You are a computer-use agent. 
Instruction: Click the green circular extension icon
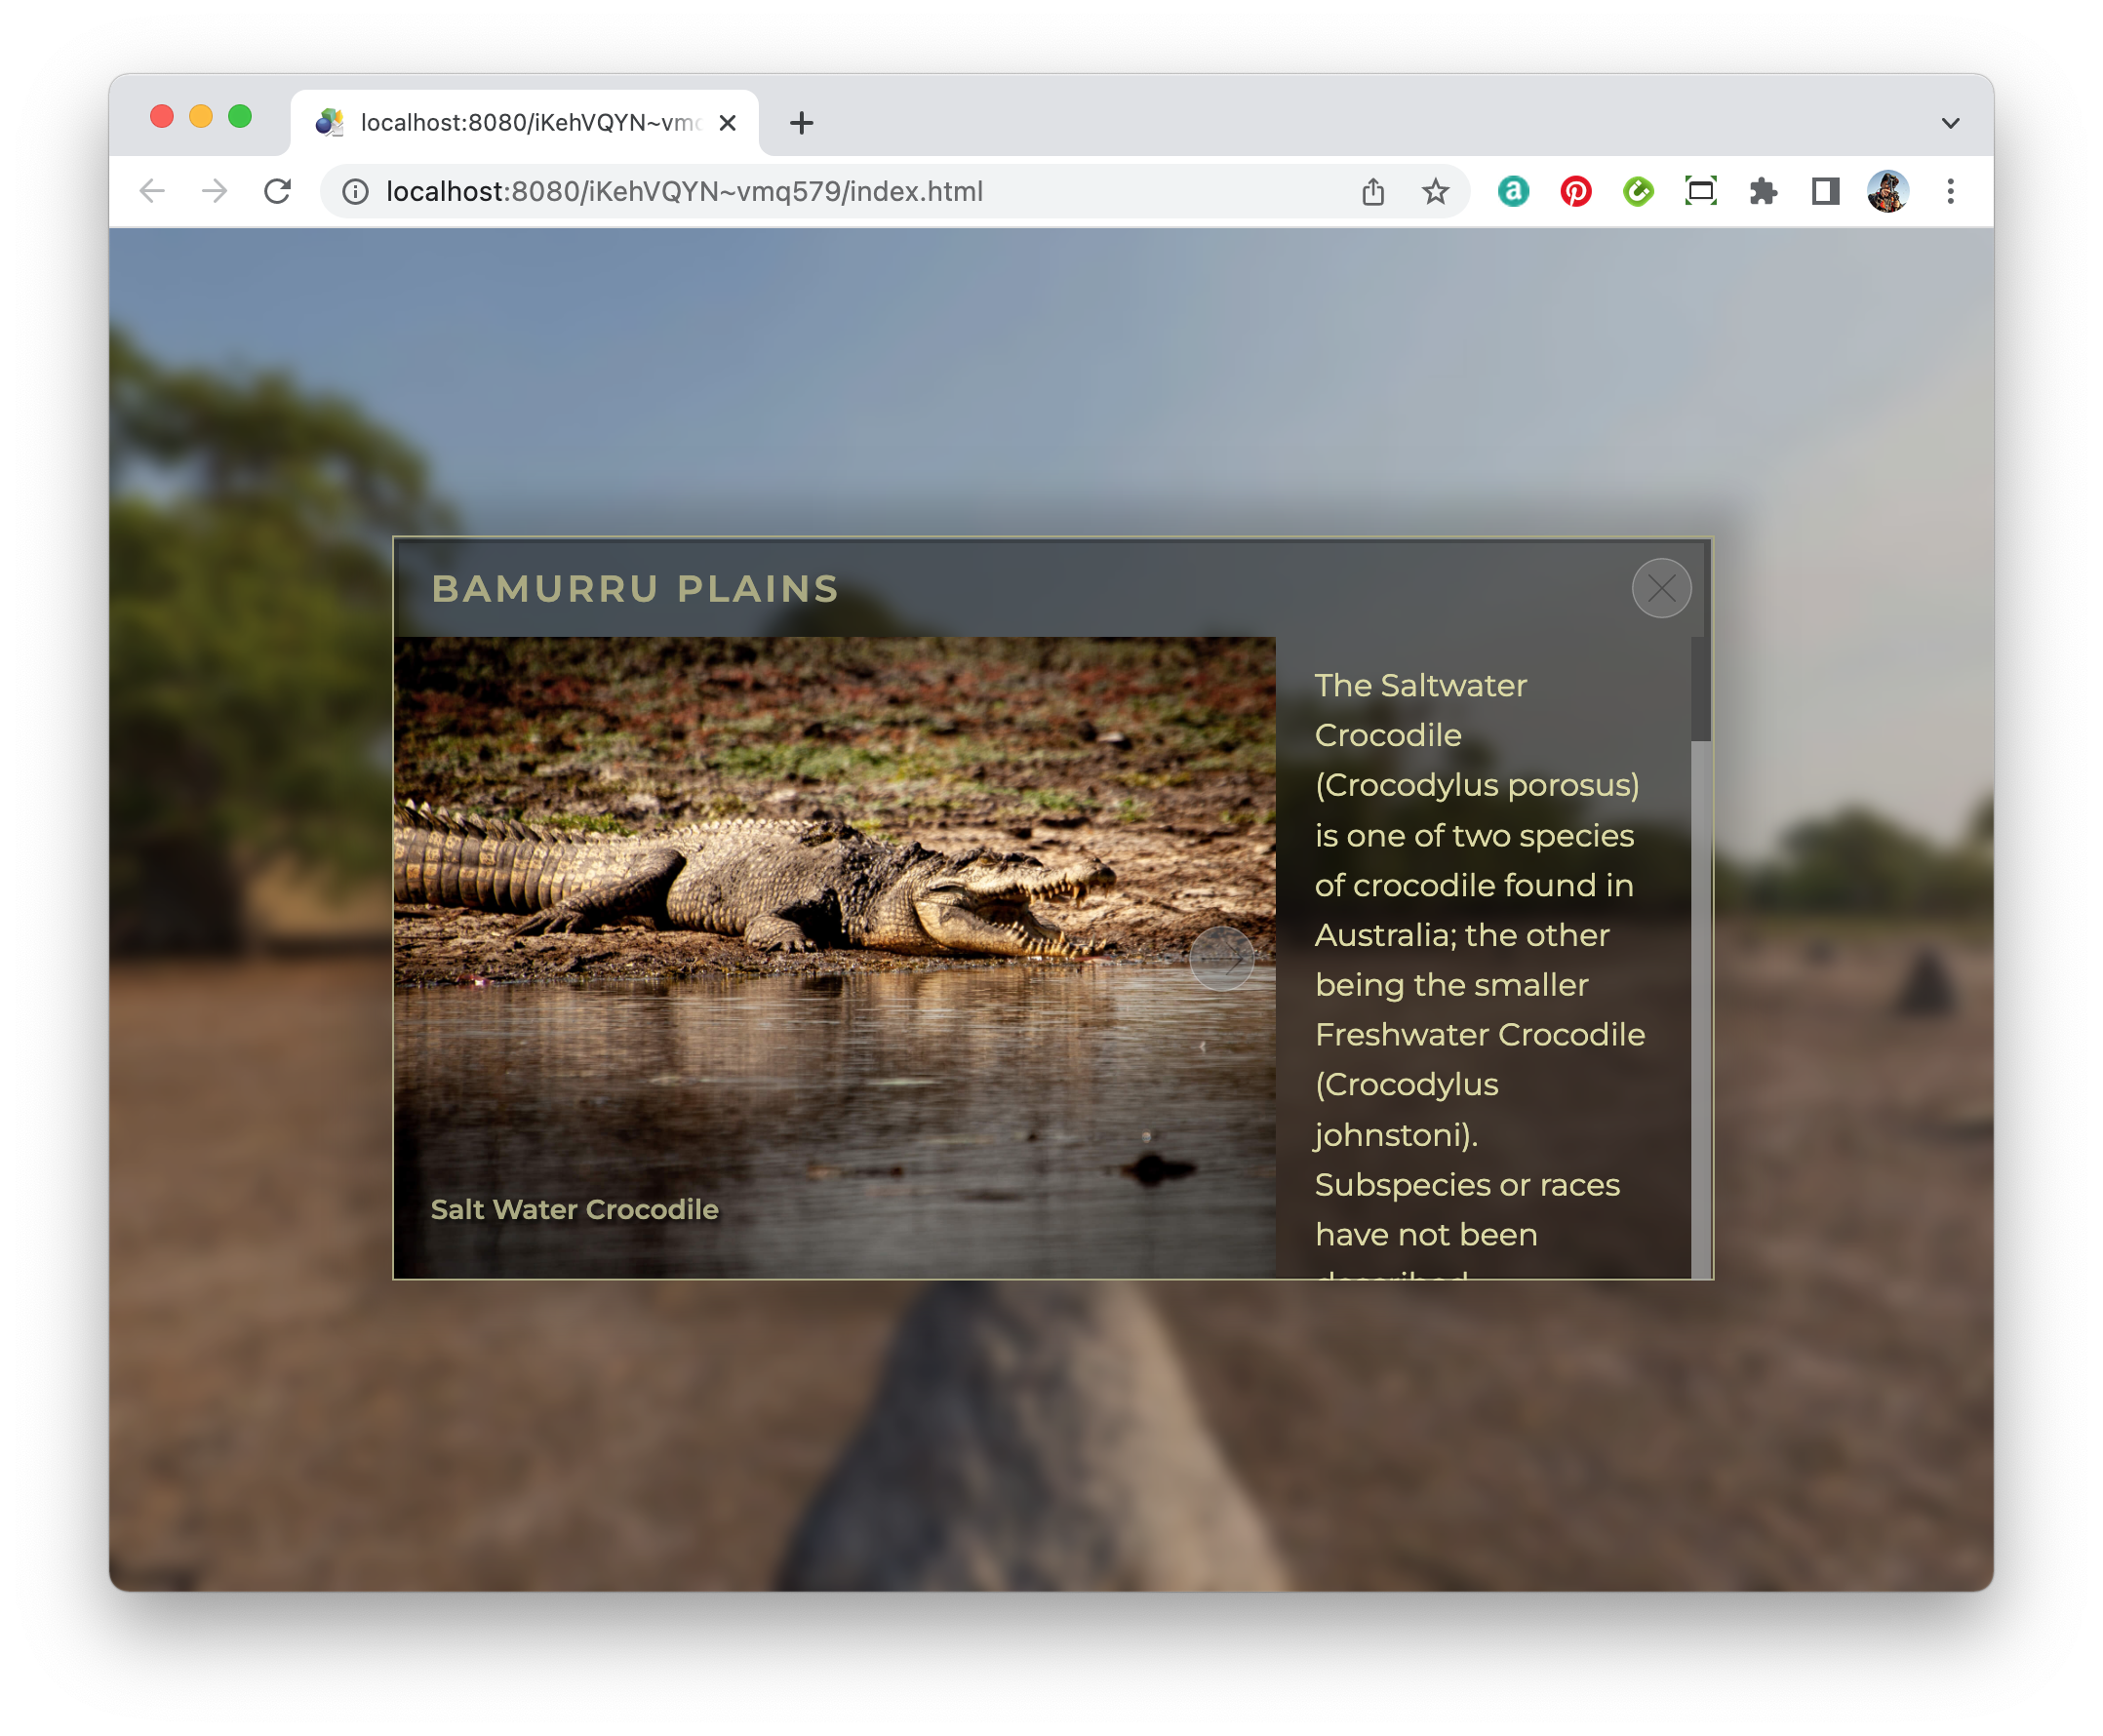tap(1637, 191)
